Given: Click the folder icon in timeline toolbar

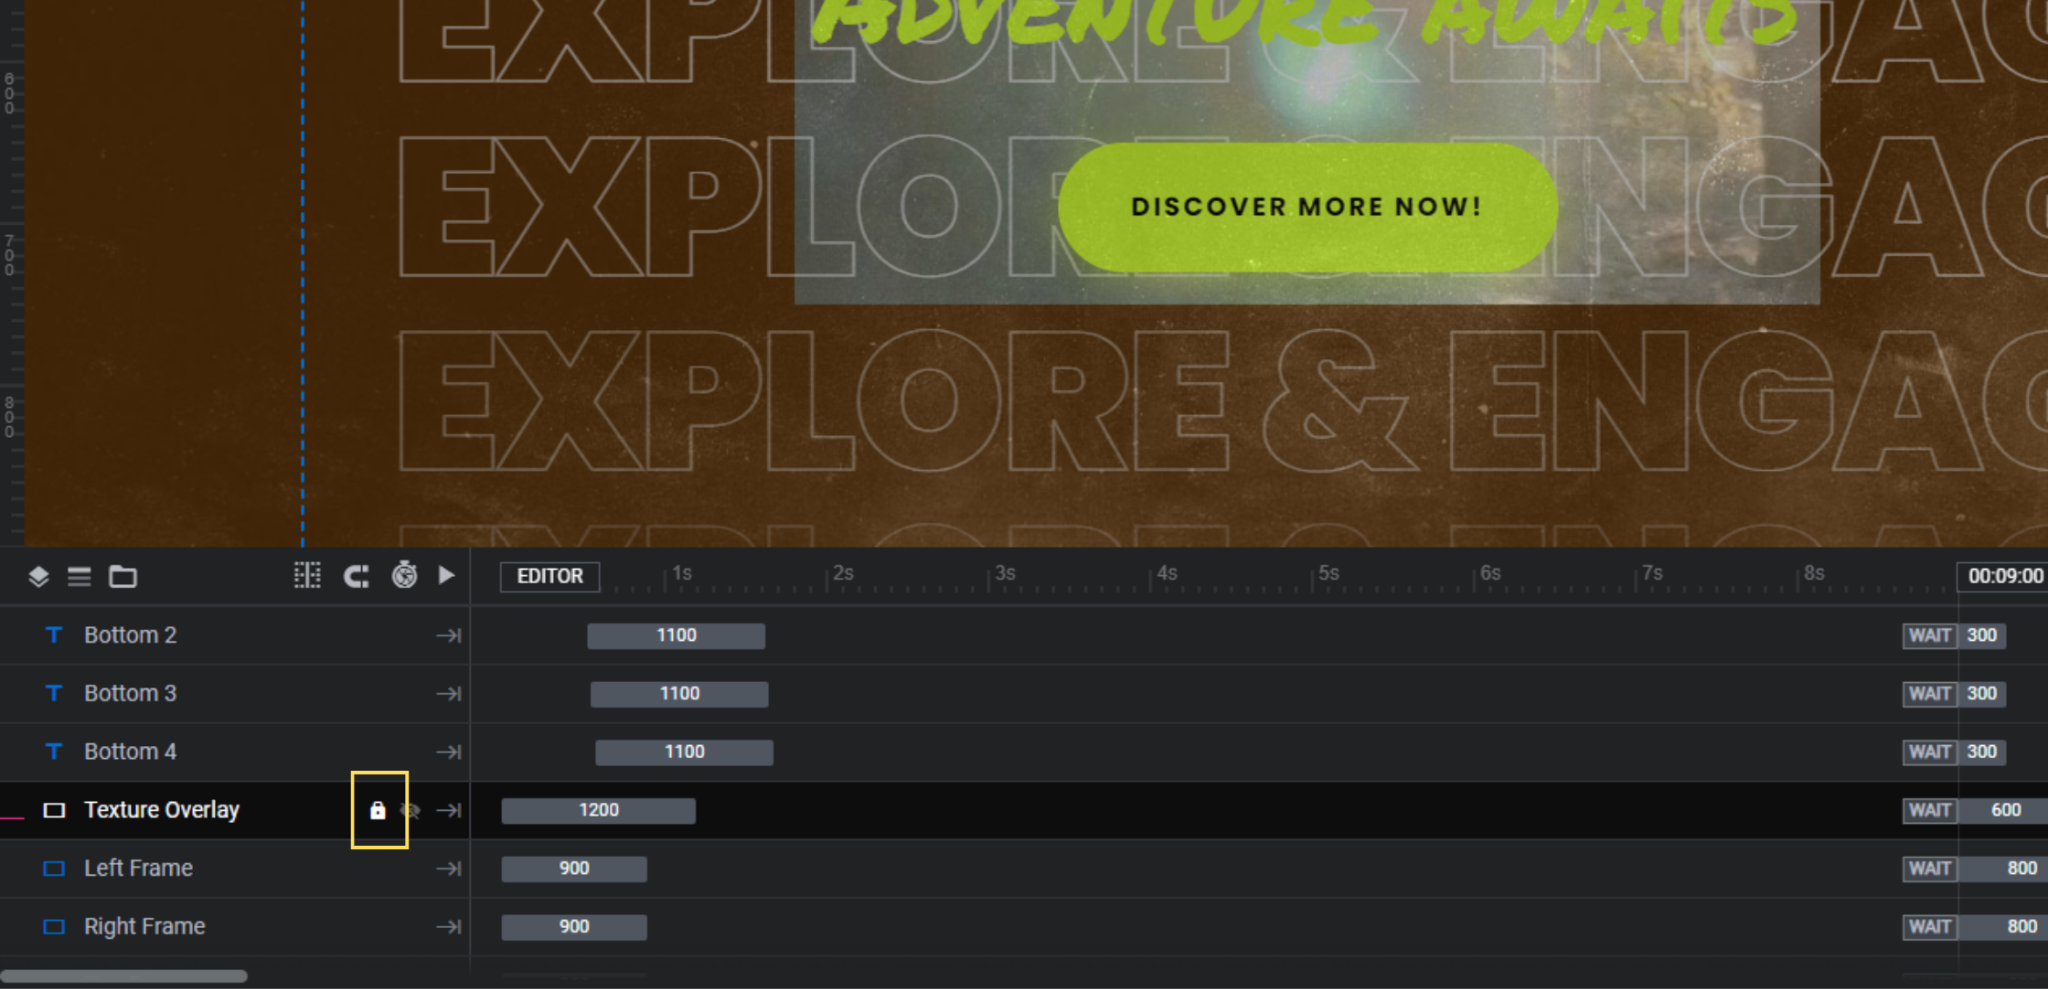Looking at the screenshot, I should pos(123,576).
